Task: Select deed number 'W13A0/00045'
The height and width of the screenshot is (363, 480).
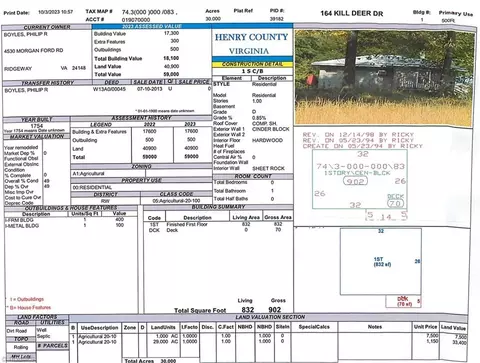Action: [x=109, y=89]
